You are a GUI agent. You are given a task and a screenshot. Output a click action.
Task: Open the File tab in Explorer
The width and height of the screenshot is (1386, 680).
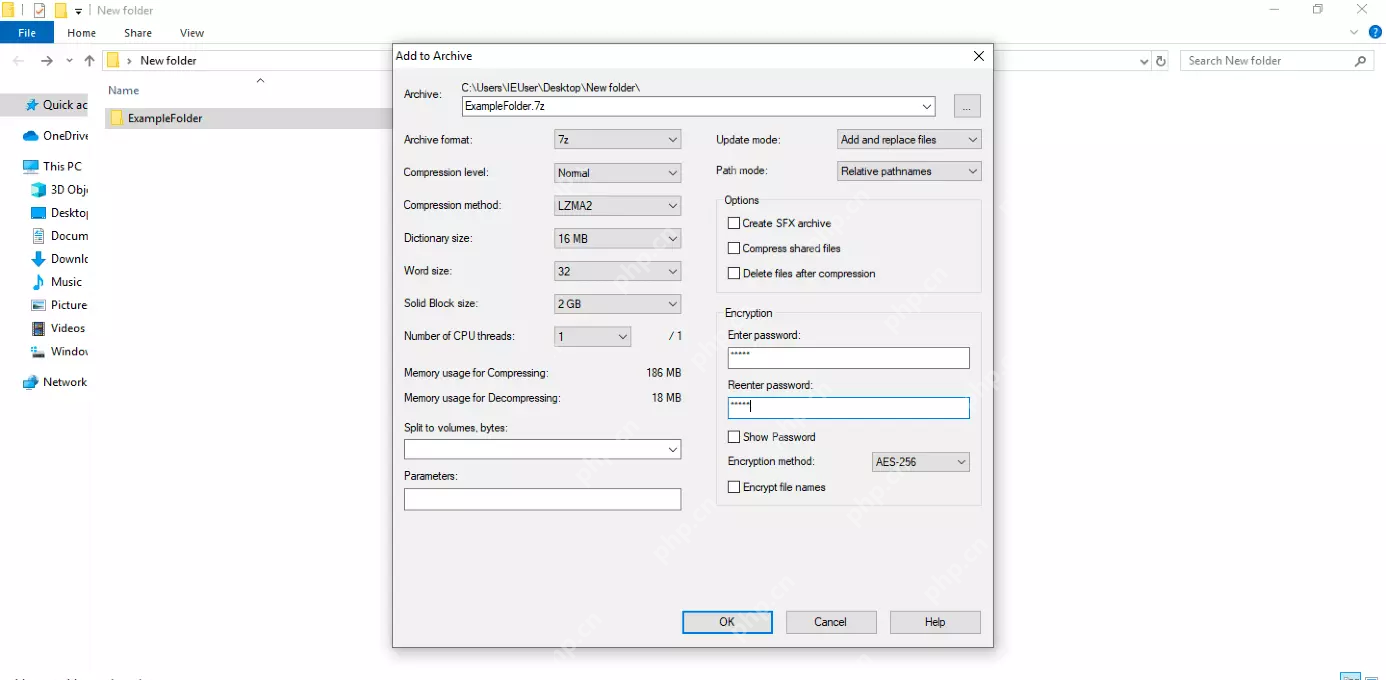point(27,33)
